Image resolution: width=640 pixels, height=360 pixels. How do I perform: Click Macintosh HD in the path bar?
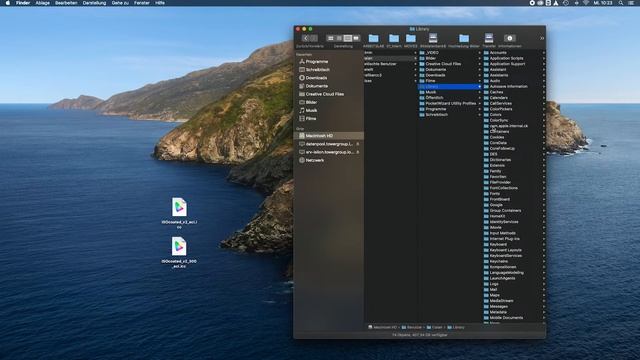[382, 327]
